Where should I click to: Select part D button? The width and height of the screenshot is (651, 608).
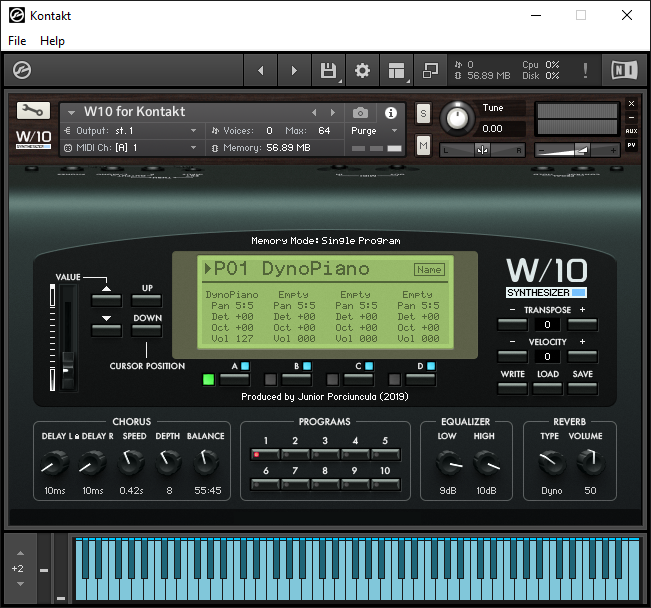421,379
